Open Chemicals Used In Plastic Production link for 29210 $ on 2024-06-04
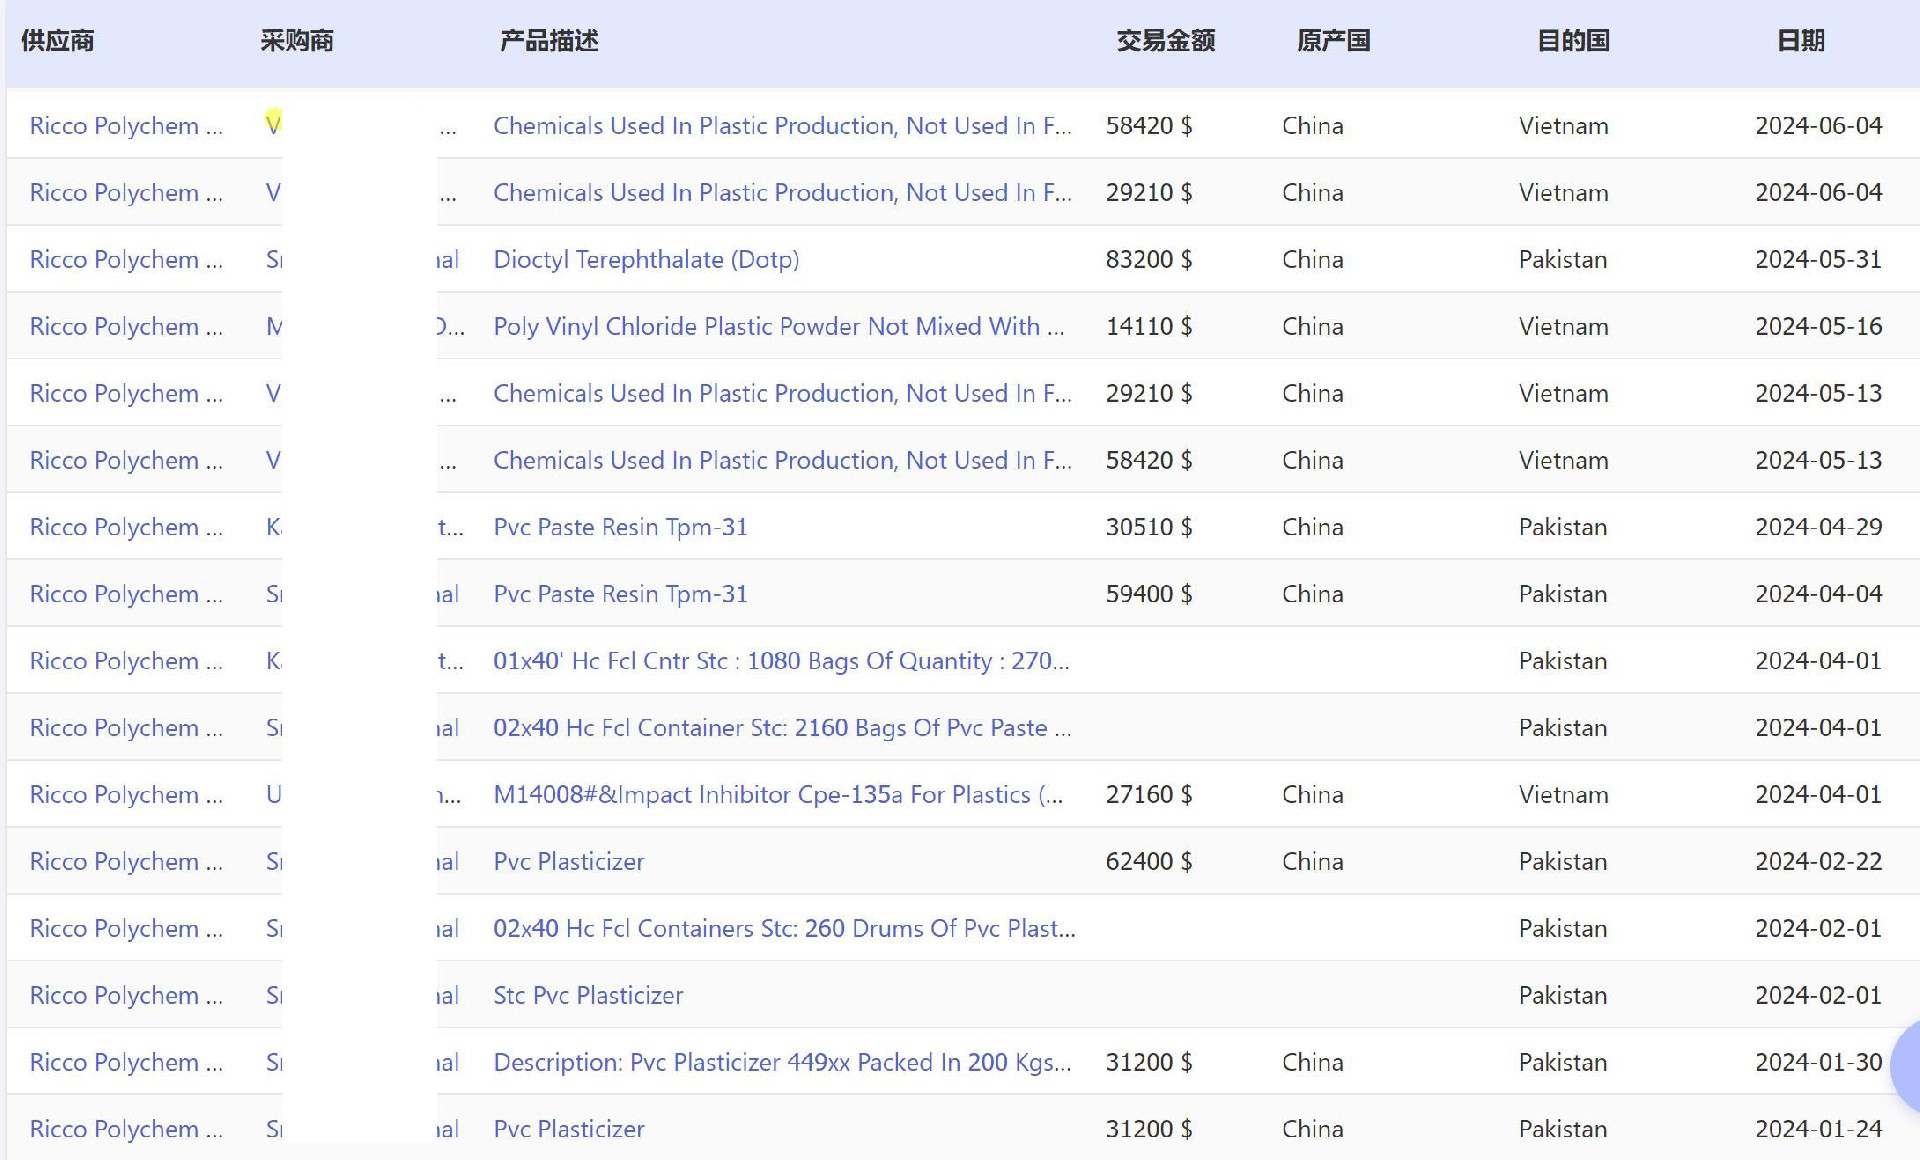 pyautogui.click(x=782, y=193)
